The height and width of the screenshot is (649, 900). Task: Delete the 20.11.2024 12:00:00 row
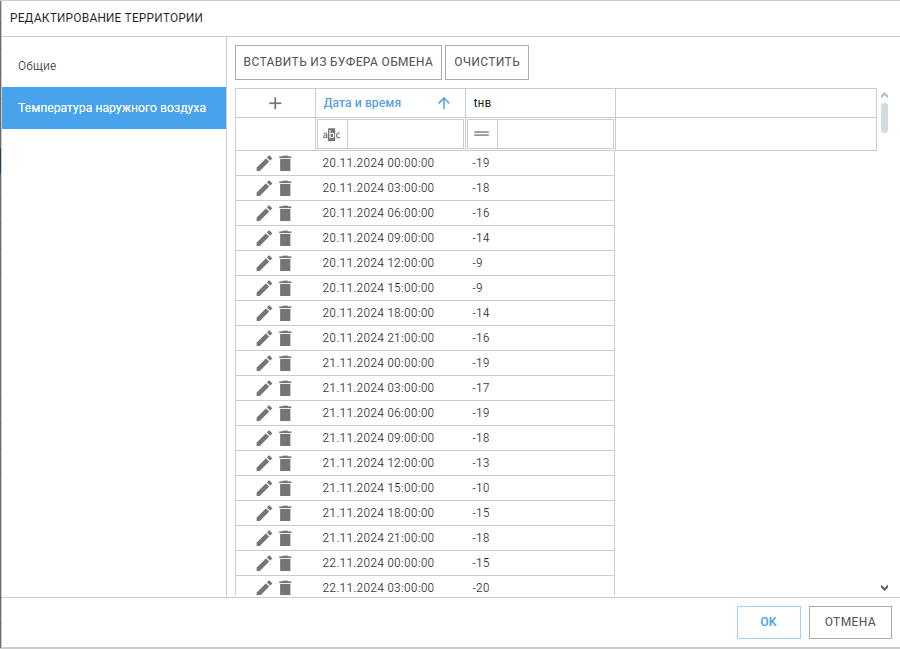tap(285, 263)
